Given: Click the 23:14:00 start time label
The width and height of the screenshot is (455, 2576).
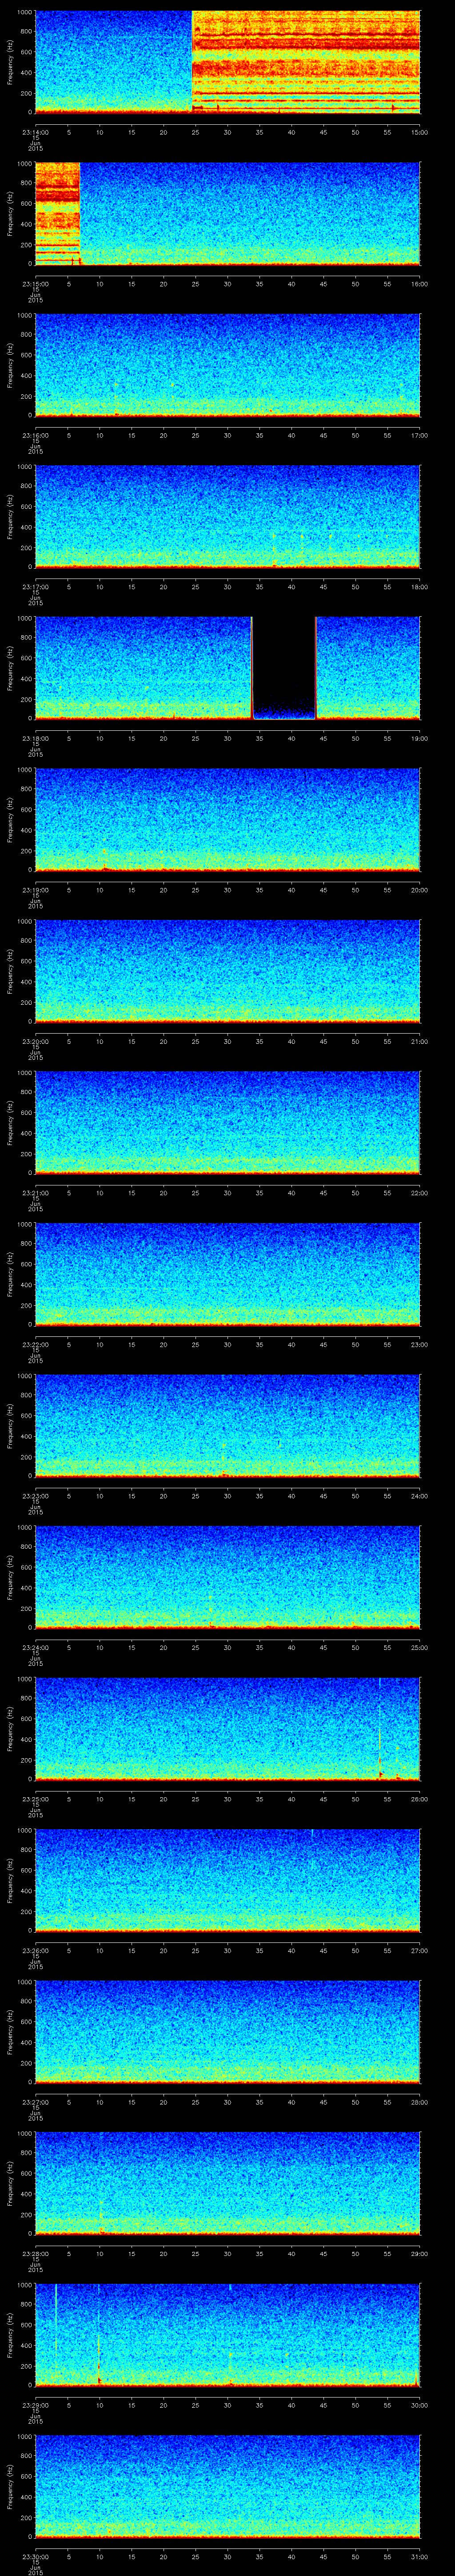Looking at the screenshot, I should pyautogui.click(x=35, y=132).
